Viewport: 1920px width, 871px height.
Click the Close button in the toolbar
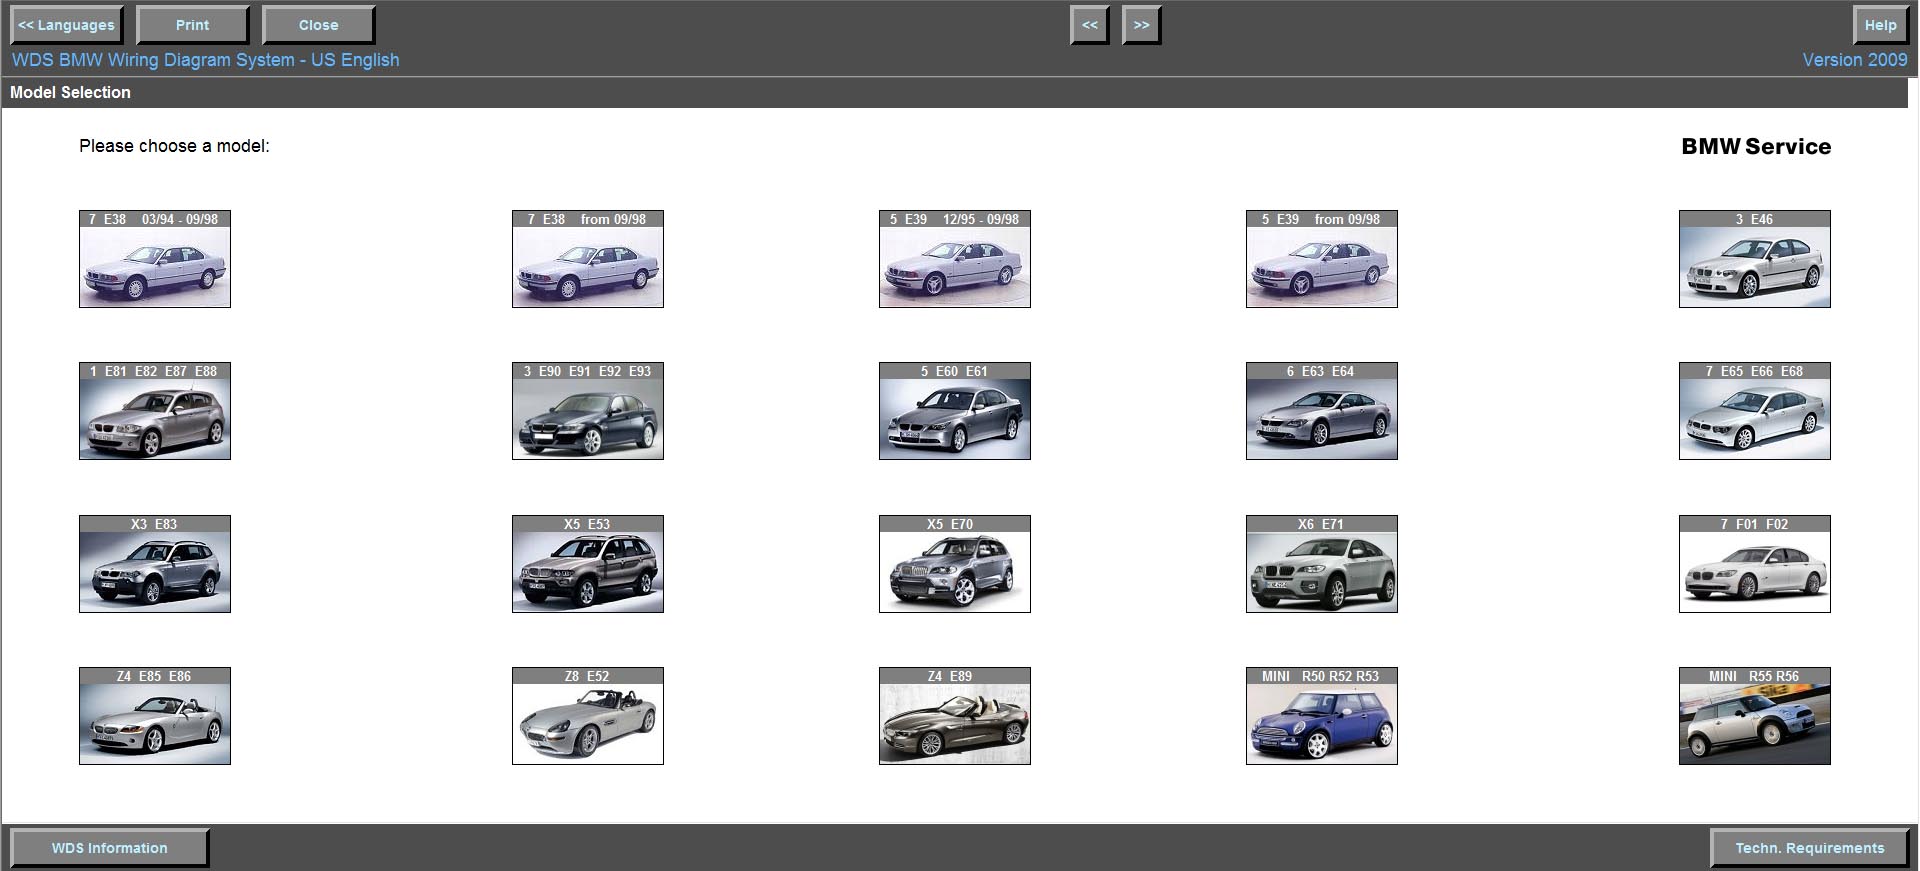coord(319,25)
